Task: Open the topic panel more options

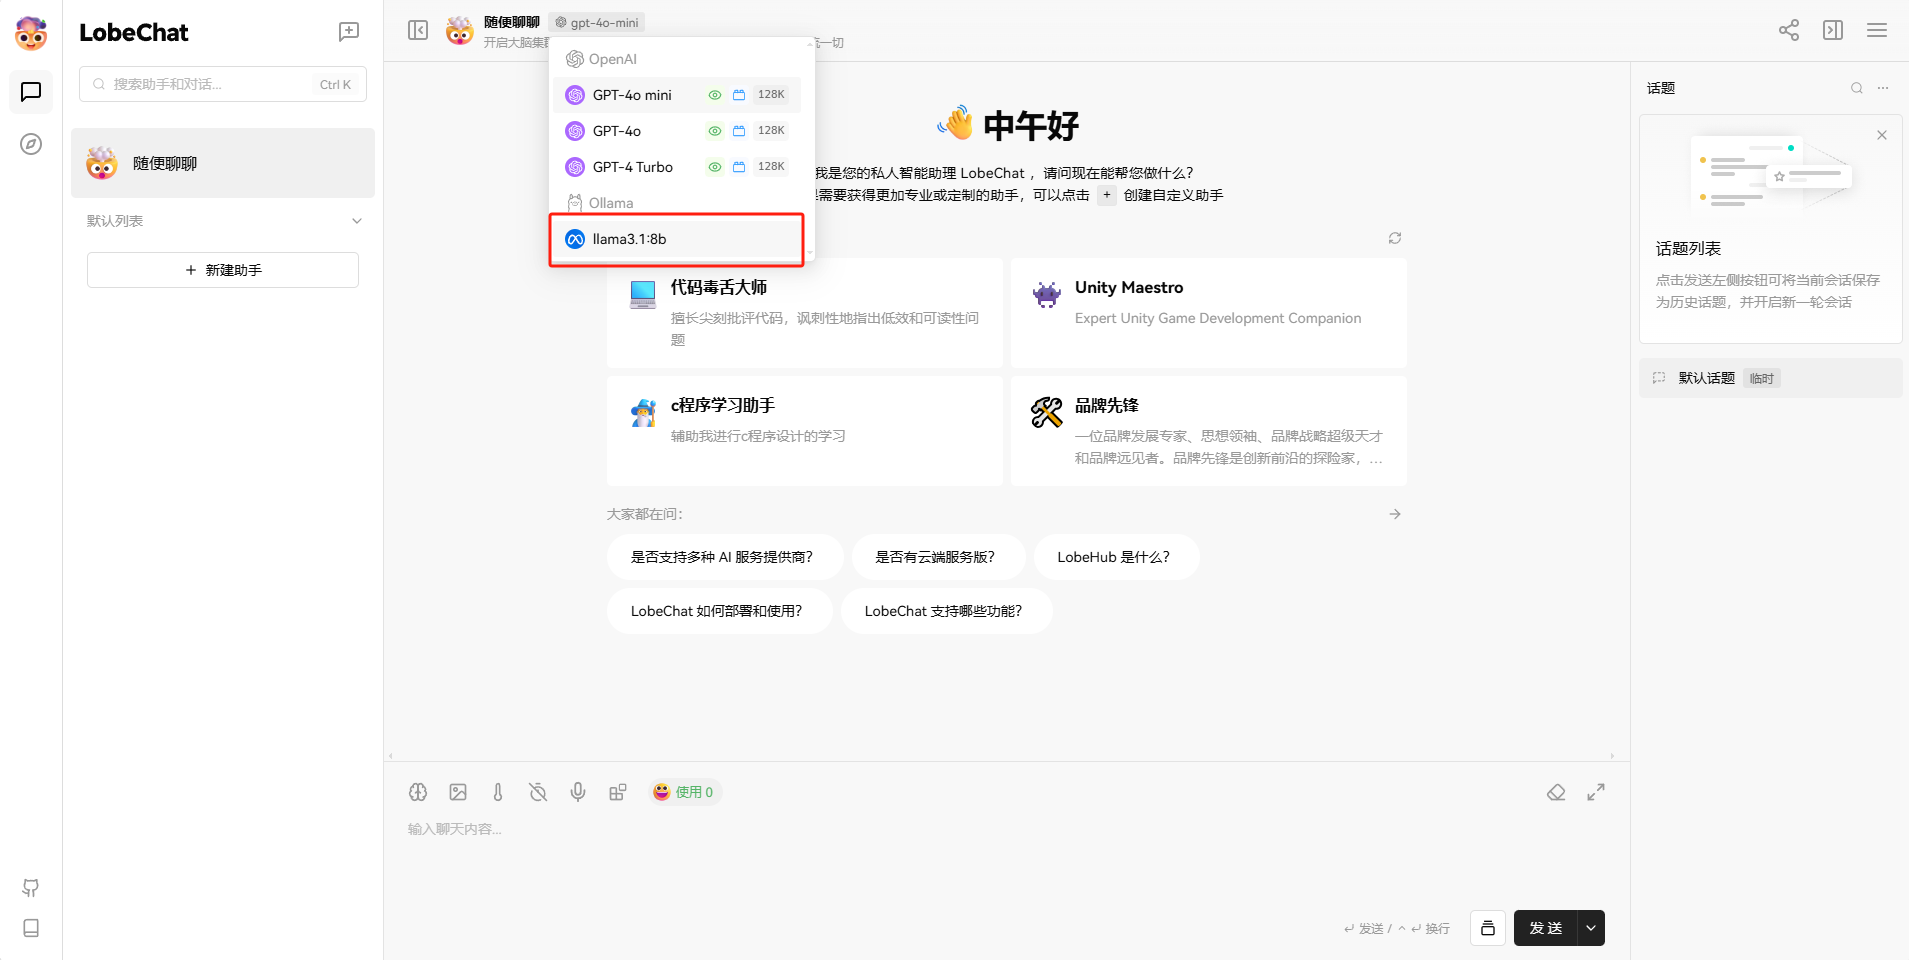Action: point(1883,88)
